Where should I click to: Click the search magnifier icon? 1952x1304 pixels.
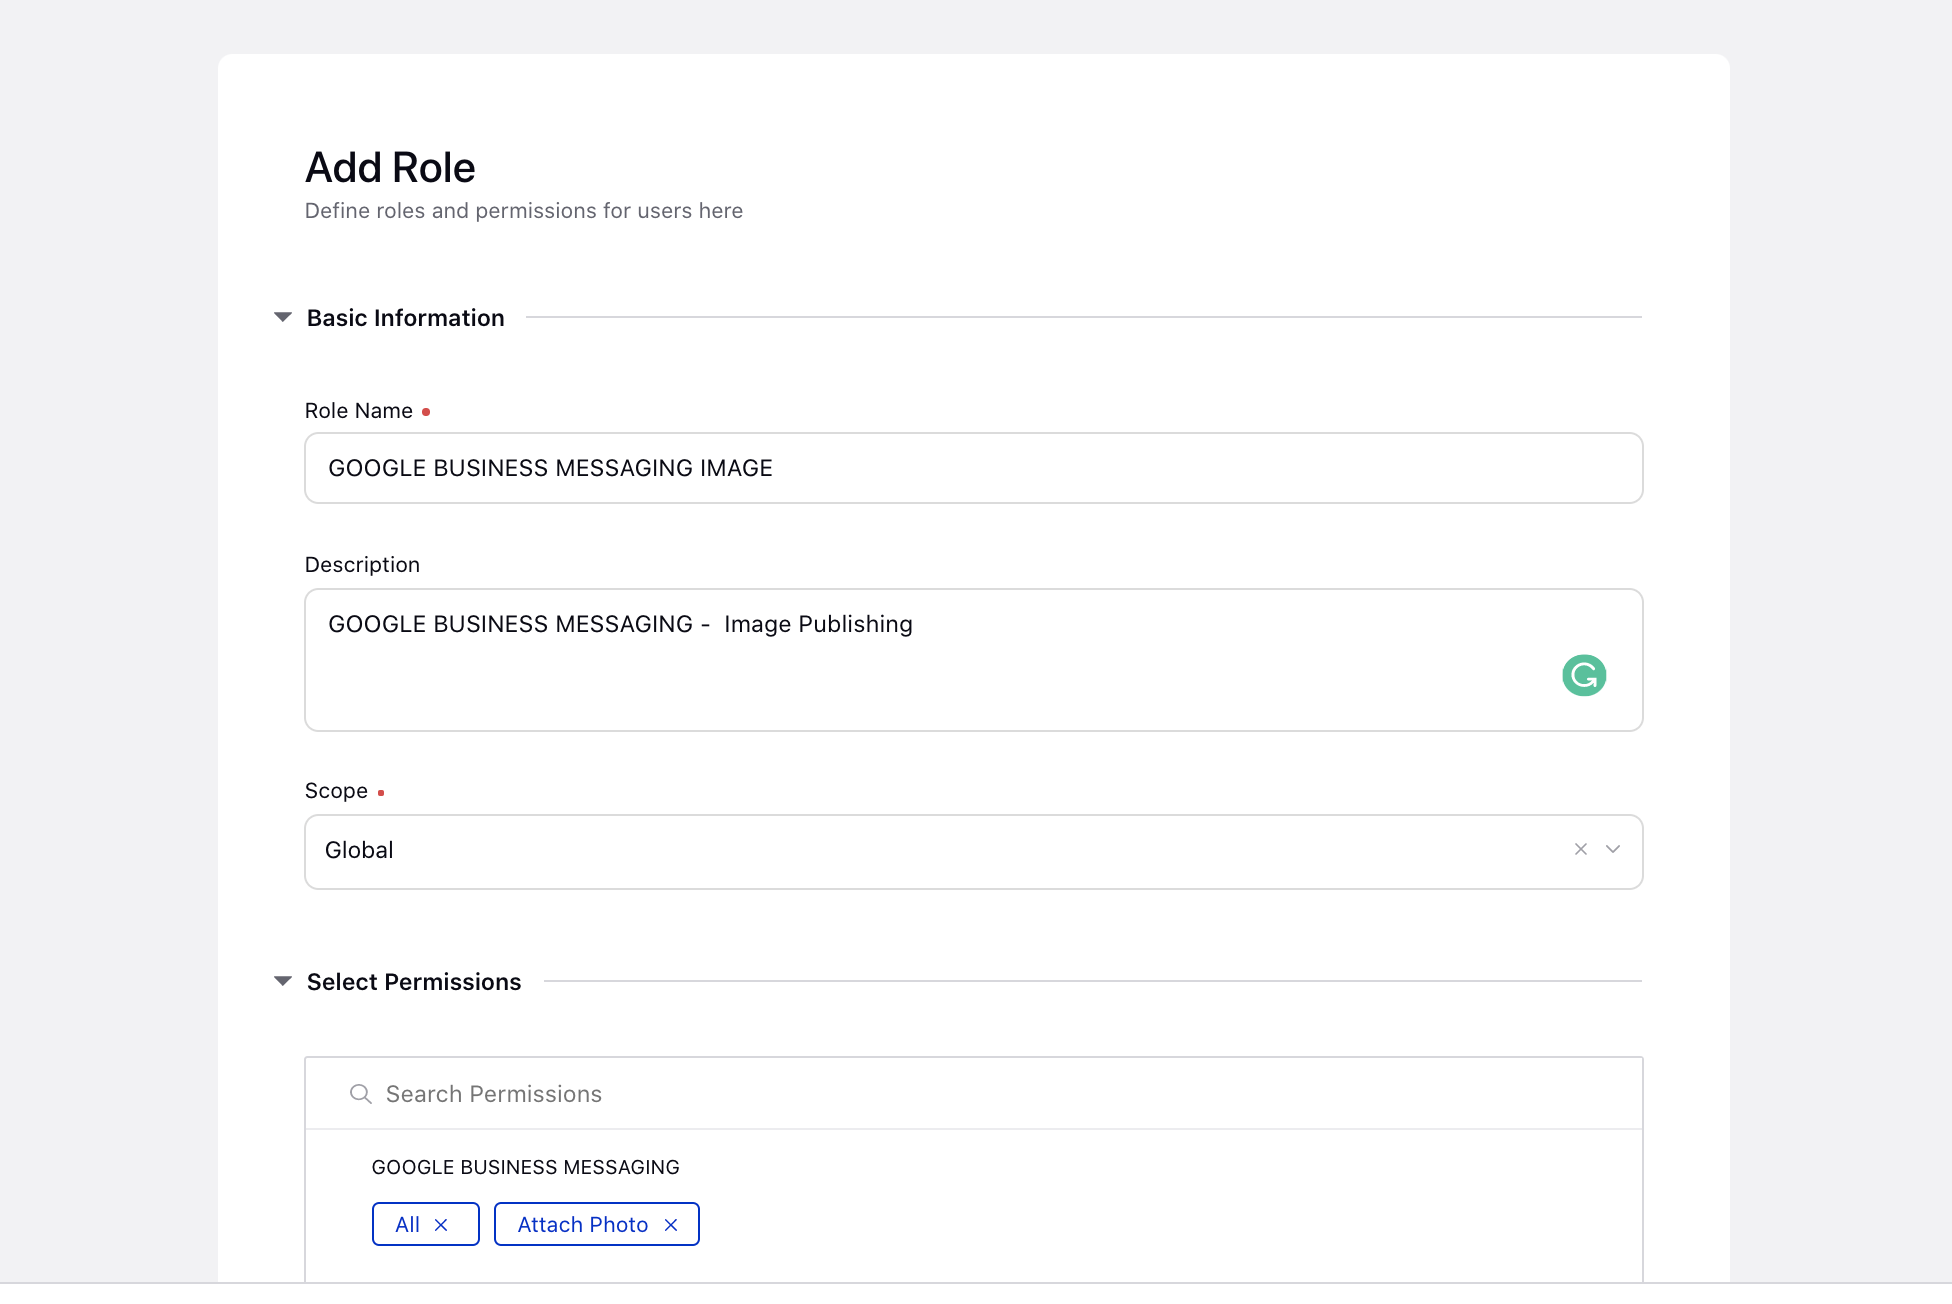[360, 1094]
